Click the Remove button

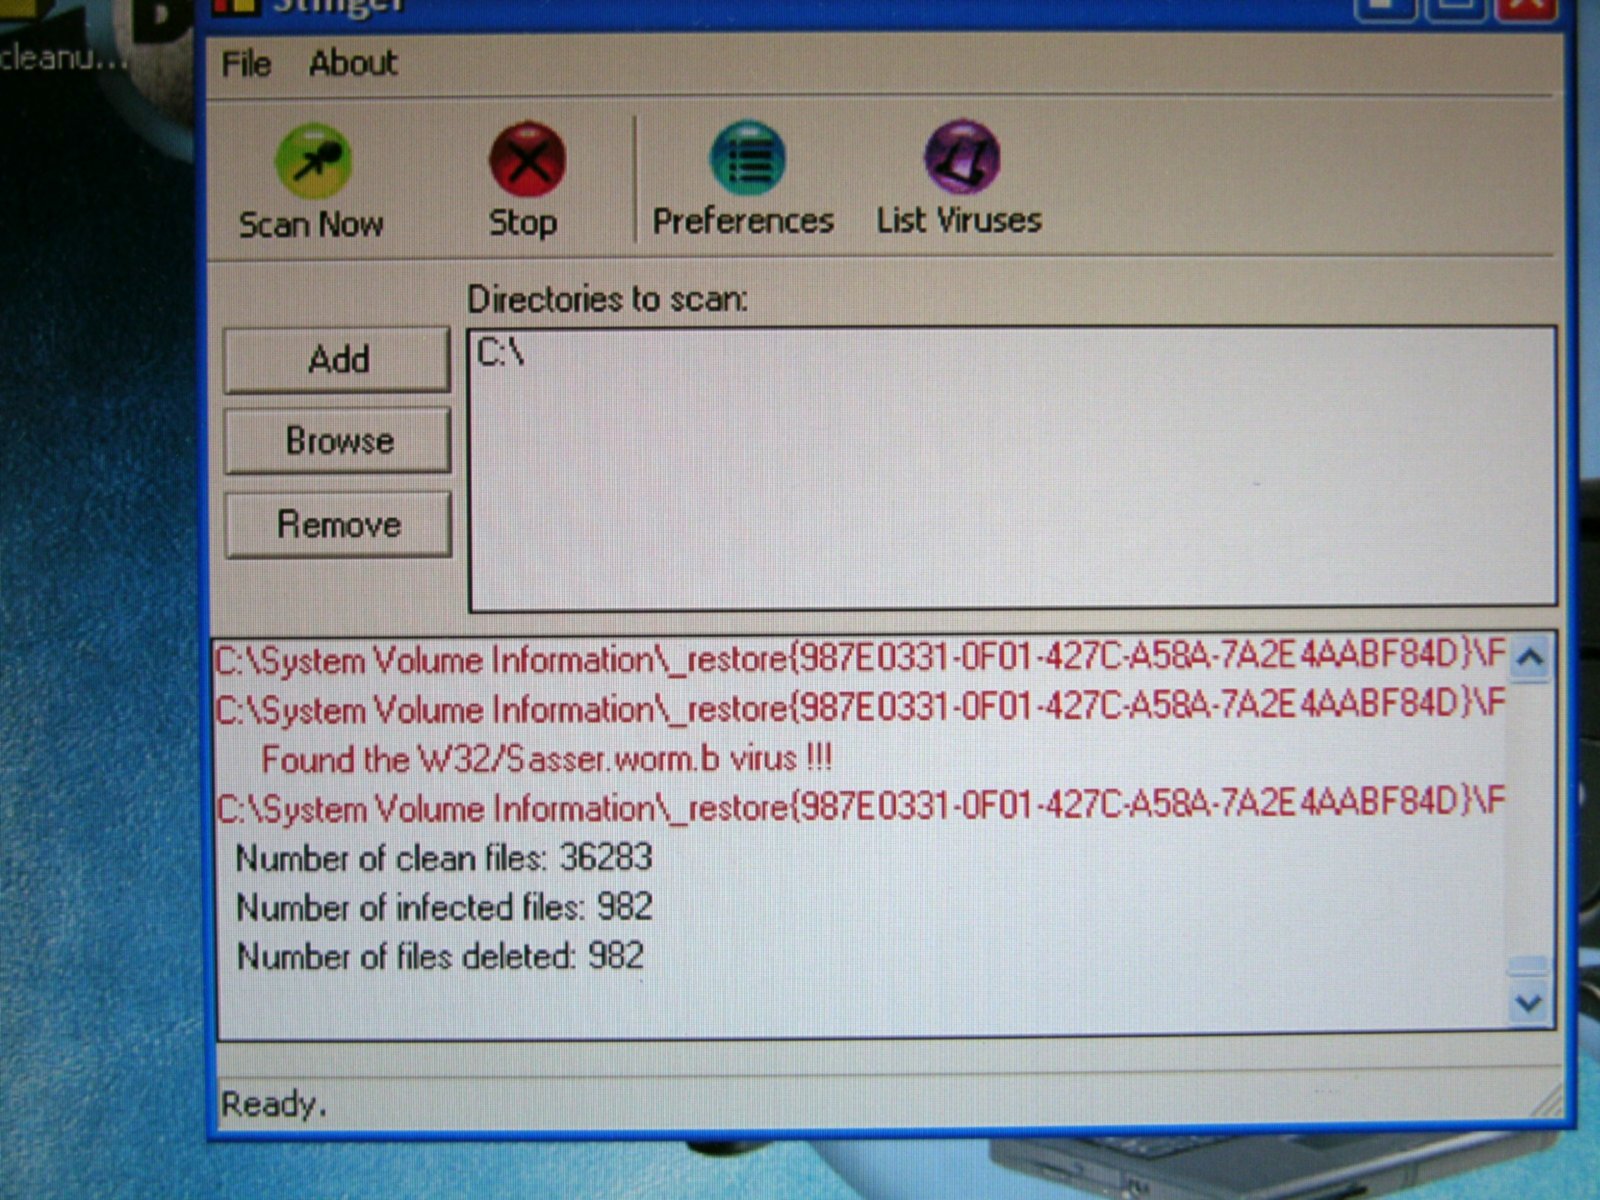pyautogui.click(x=338, y=524)
